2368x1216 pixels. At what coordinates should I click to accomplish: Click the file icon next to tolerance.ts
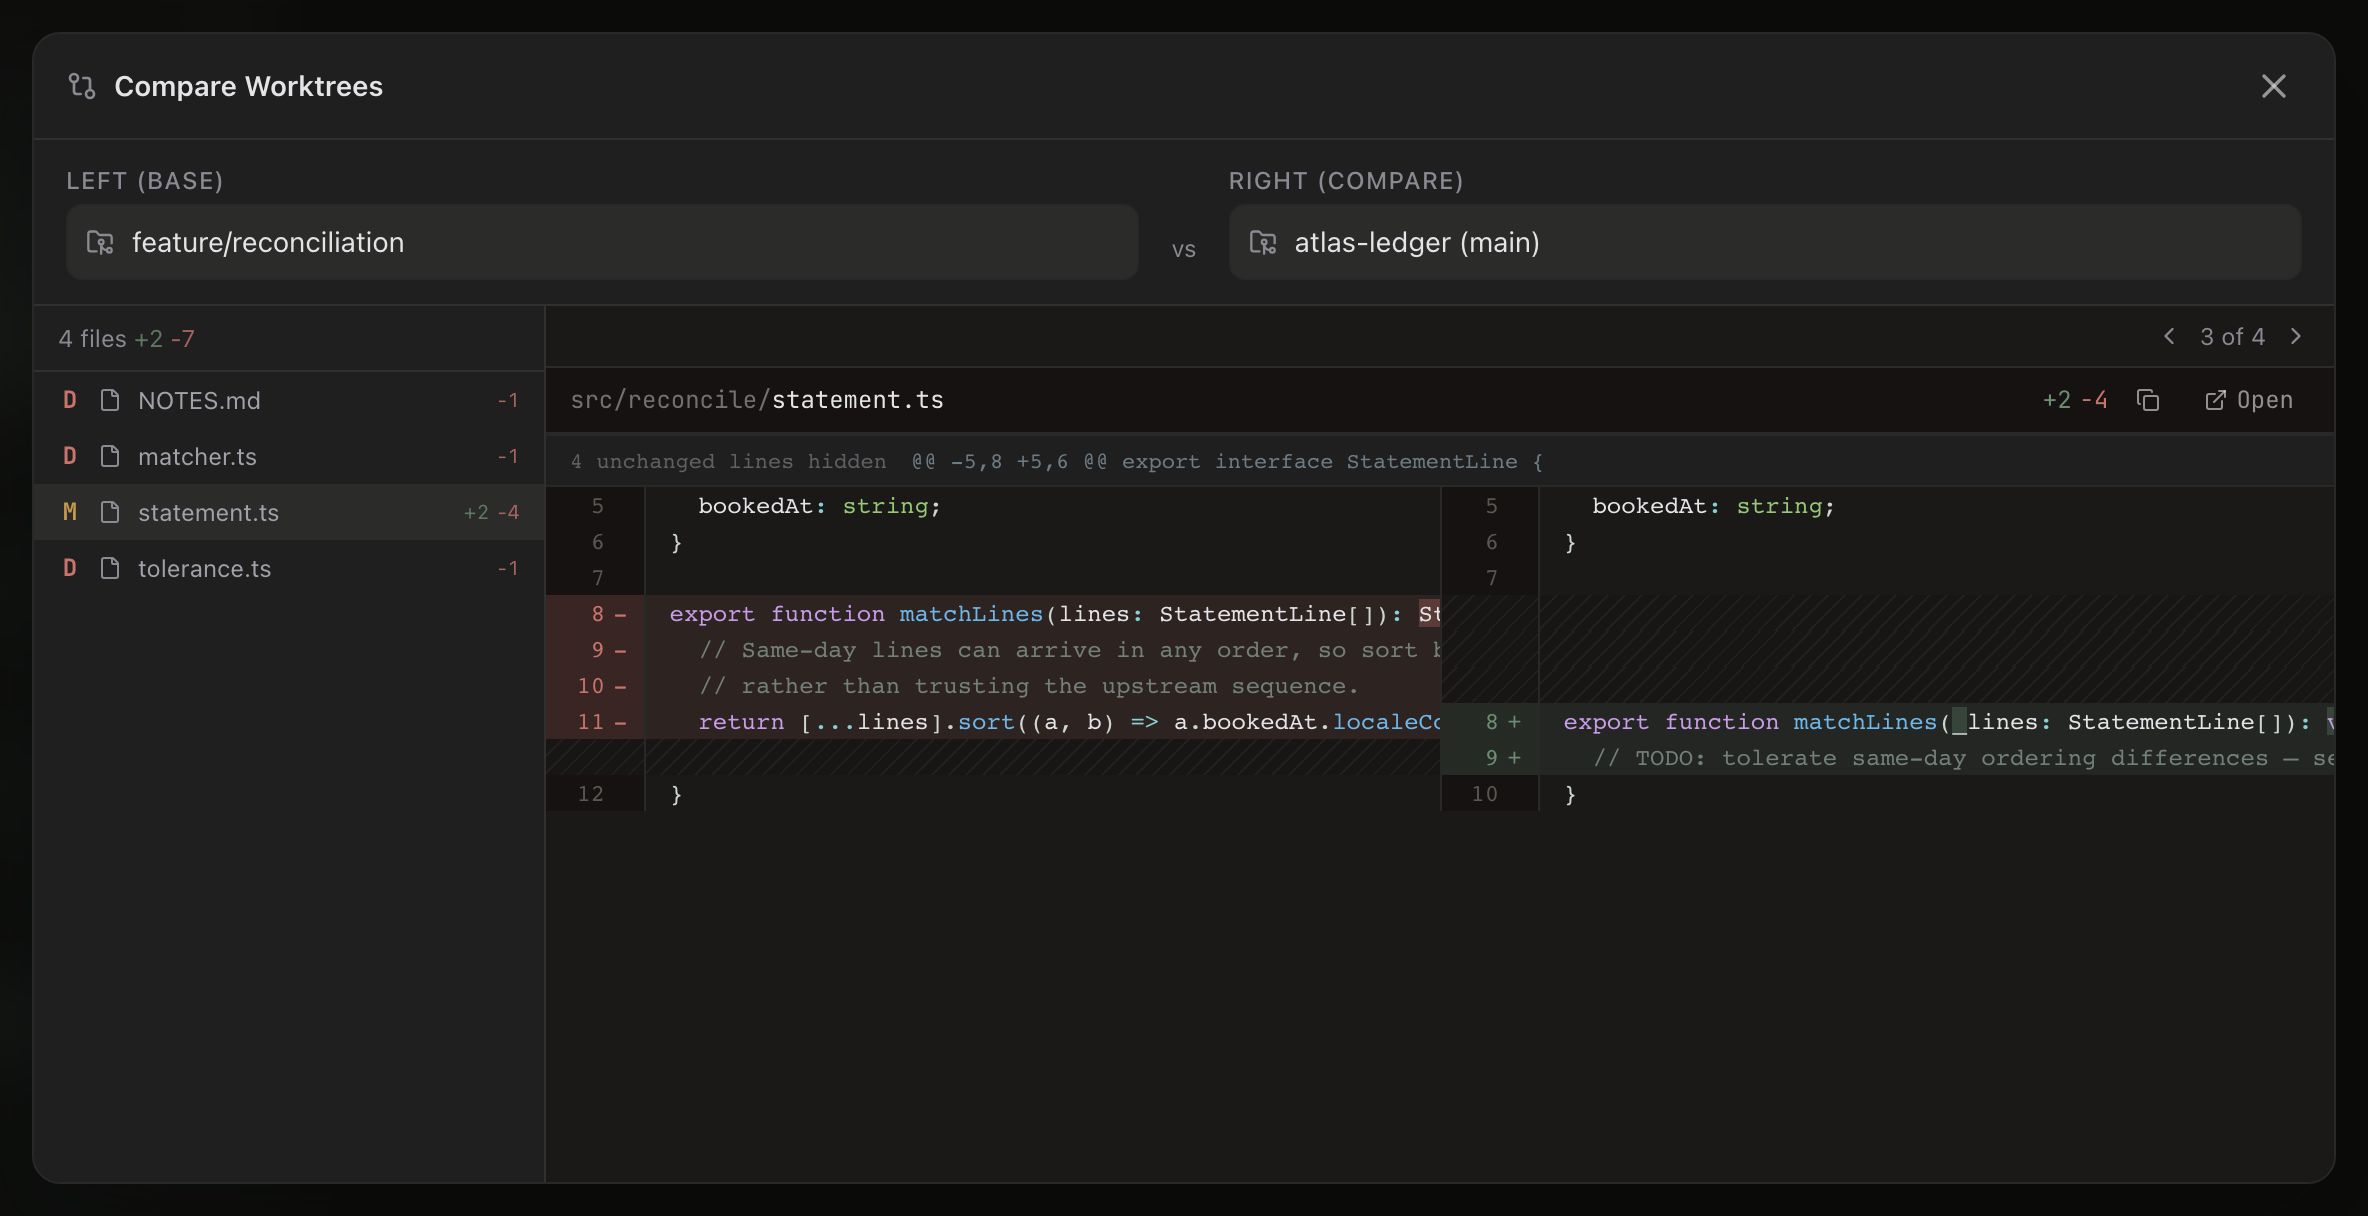coord(110,568)
